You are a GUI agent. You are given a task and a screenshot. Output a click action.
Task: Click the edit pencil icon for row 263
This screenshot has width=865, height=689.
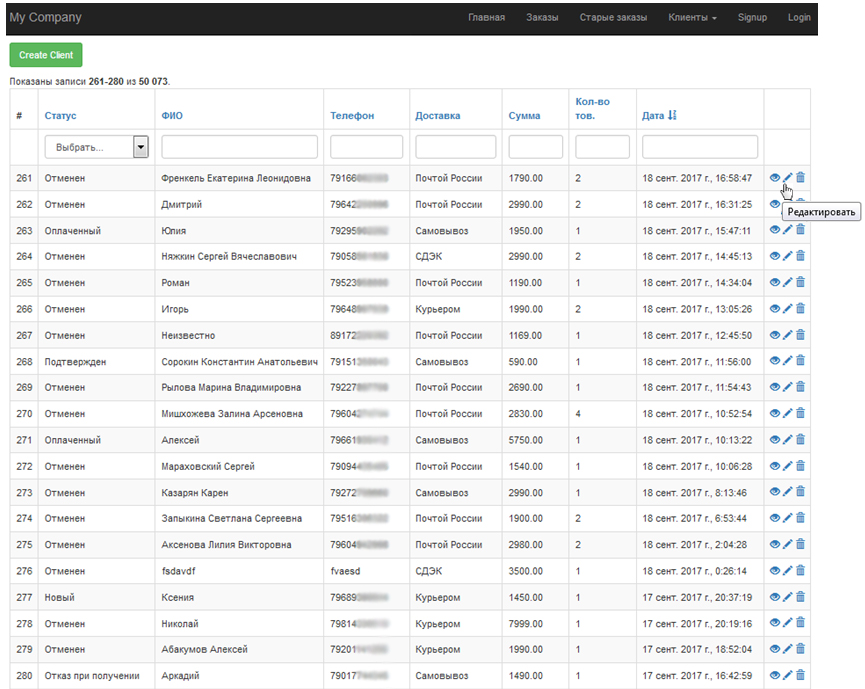tap(788, 230)
